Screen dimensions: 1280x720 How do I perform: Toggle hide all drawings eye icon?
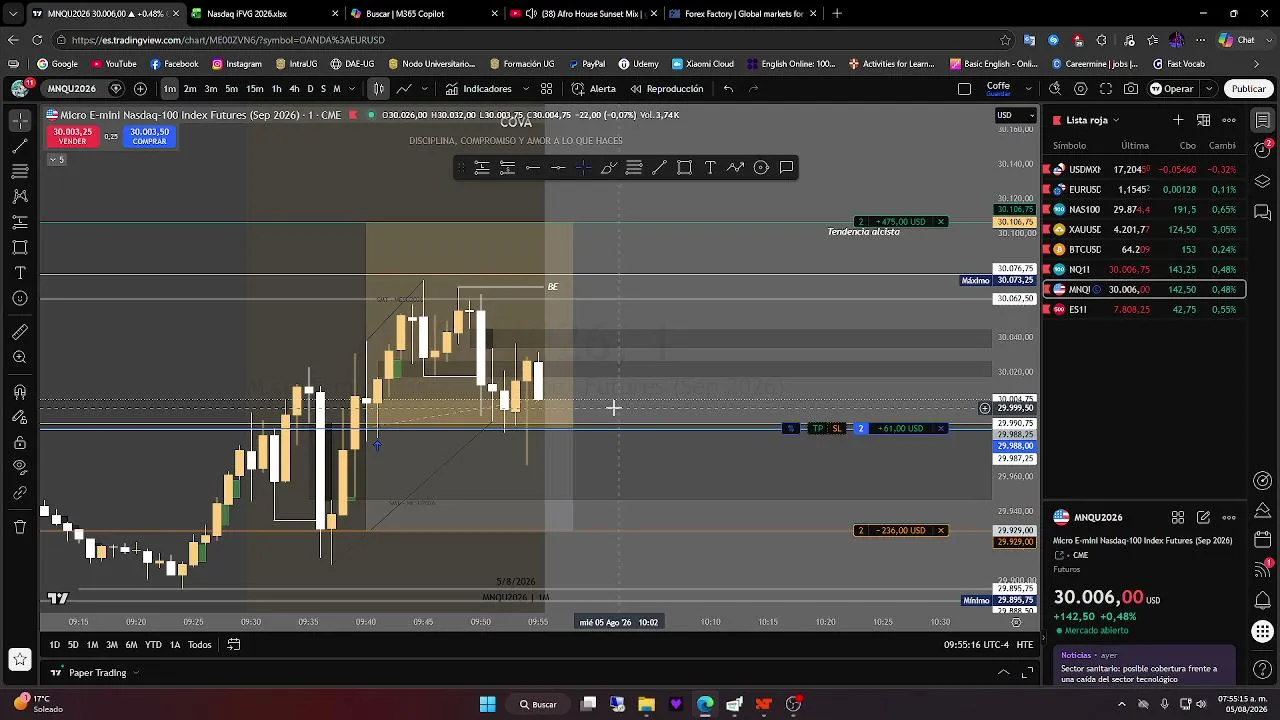(x=20, y=467)
